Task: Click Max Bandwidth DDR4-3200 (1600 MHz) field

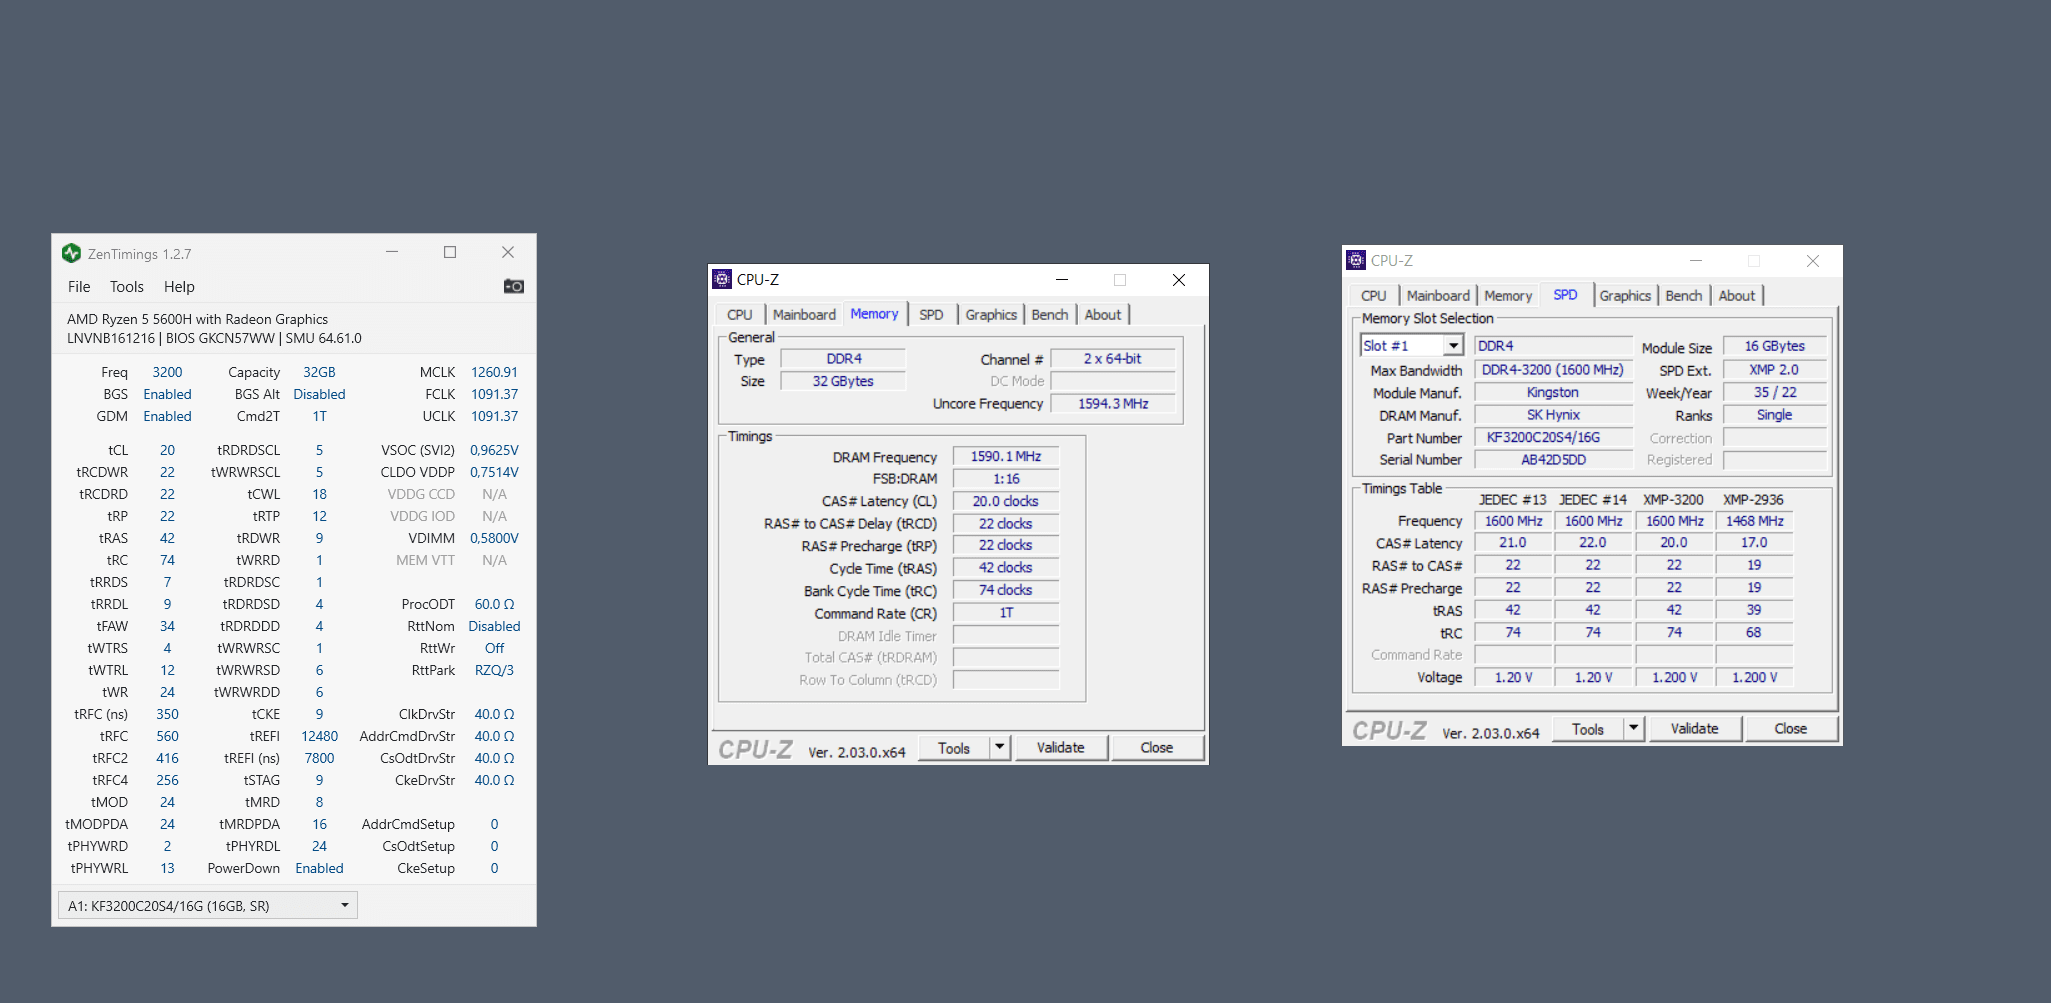Action: pyautogui.click(x=1552, y=370)
